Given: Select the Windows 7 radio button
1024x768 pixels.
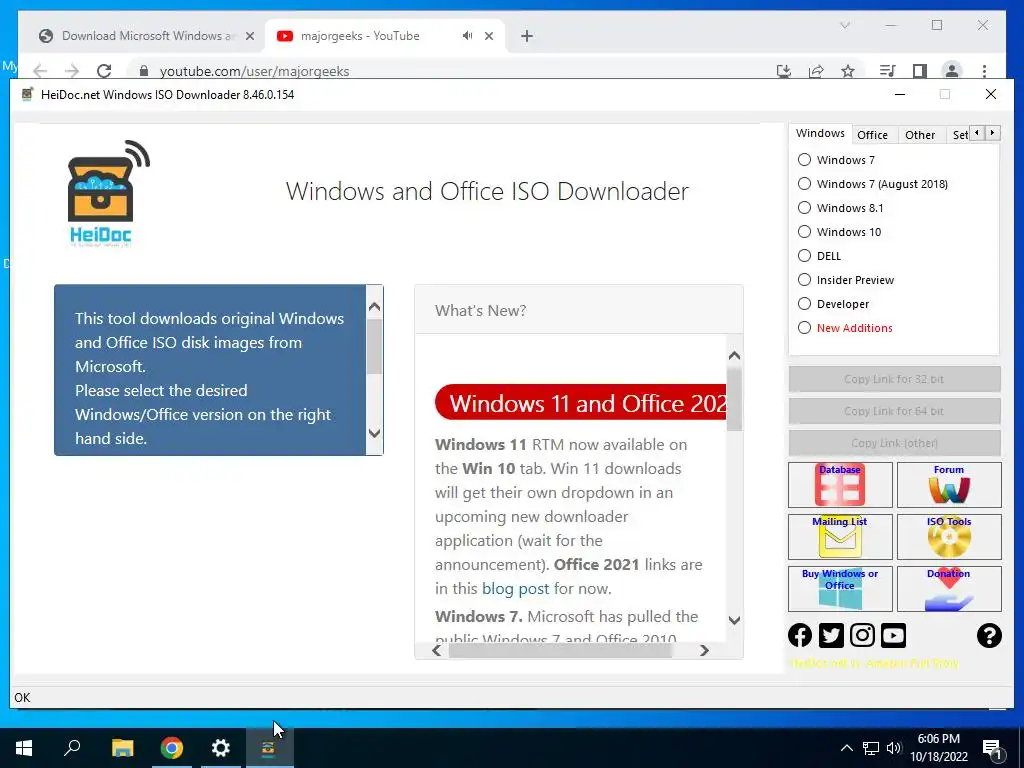Looking at the screenshot, I should click(805, 159).
